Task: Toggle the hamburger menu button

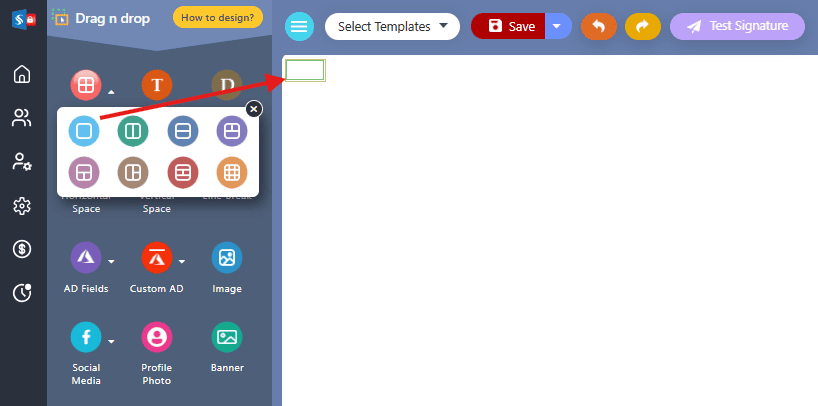Action: pos(299,27)
